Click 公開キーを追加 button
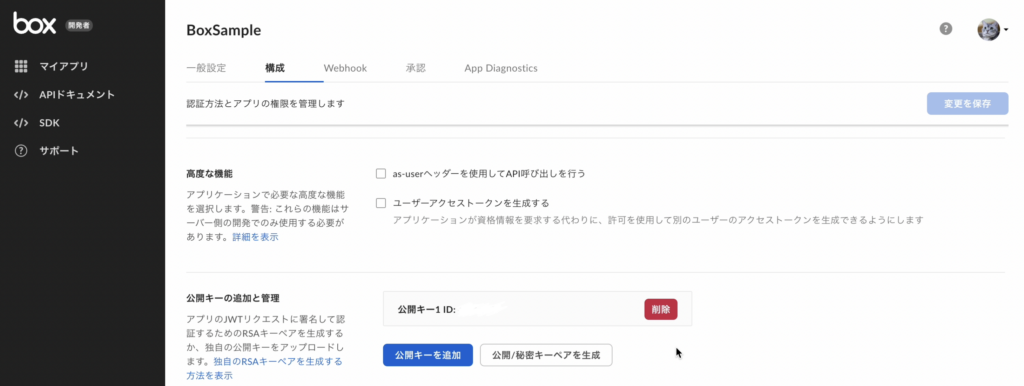This screenshot has width=1024, height=386. tap(428, 355)
